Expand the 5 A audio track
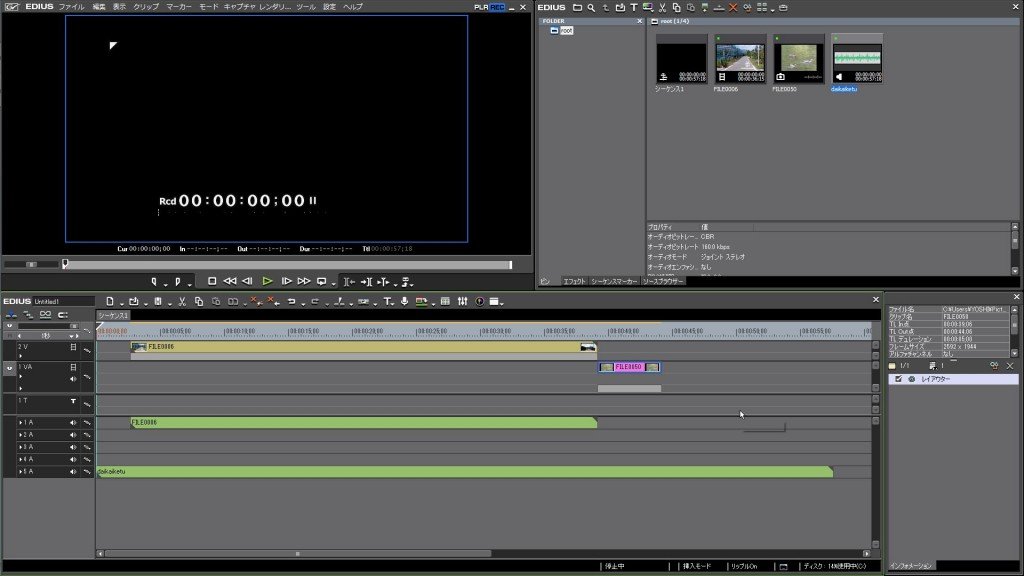This screenshot has height=576, width=1024. point(20,472)
